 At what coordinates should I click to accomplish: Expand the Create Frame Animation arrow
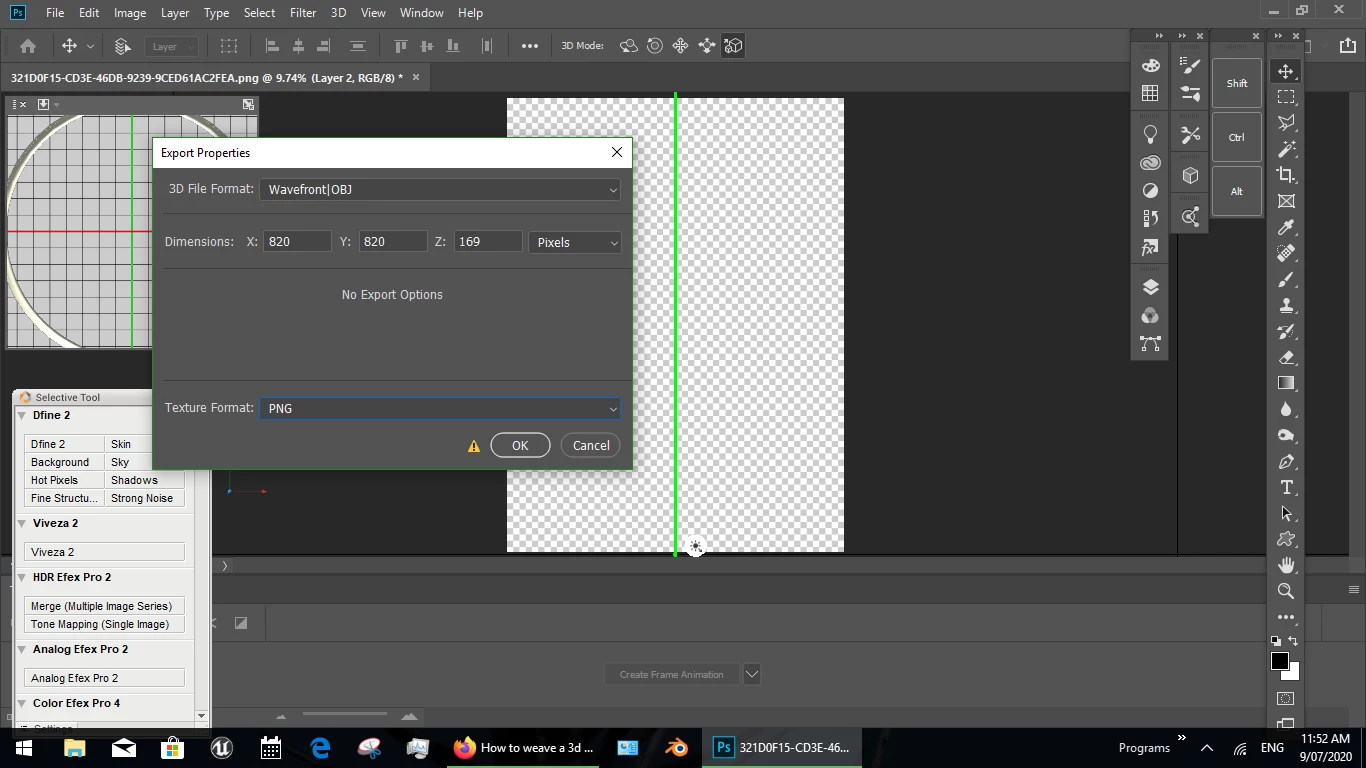tap(752, 674)
